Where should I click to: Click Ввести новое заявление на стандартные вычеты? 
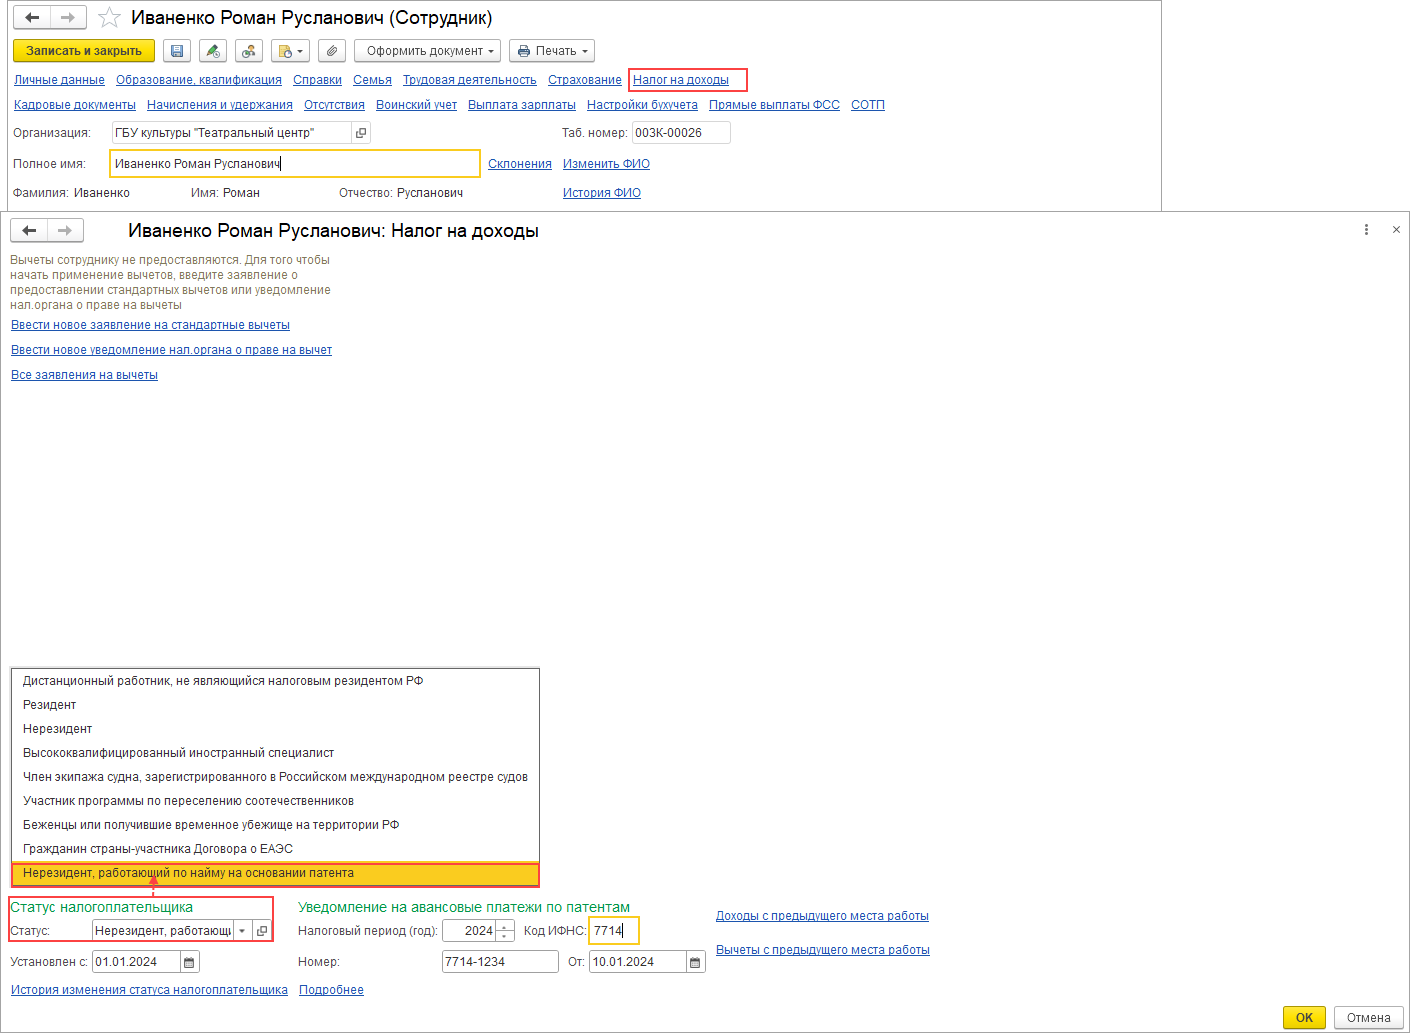[x=150, y=325]
